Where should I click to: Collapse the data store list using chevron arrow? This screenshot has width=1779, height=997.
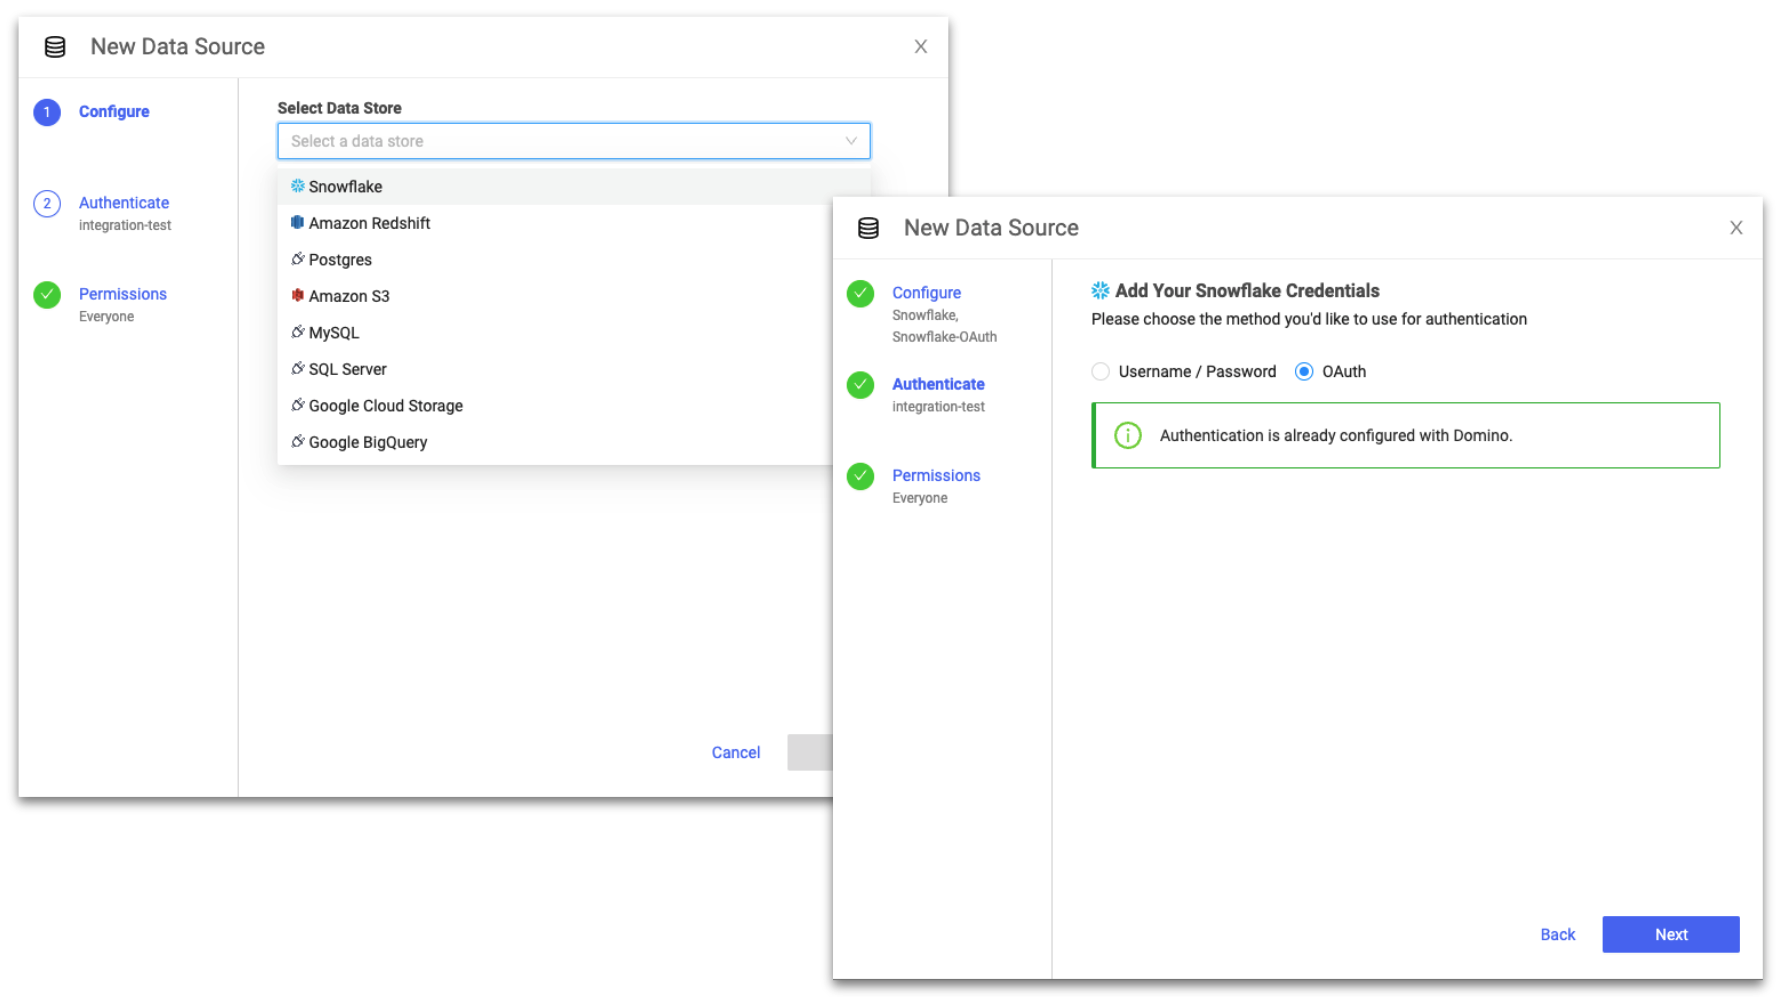click(851, 141)
